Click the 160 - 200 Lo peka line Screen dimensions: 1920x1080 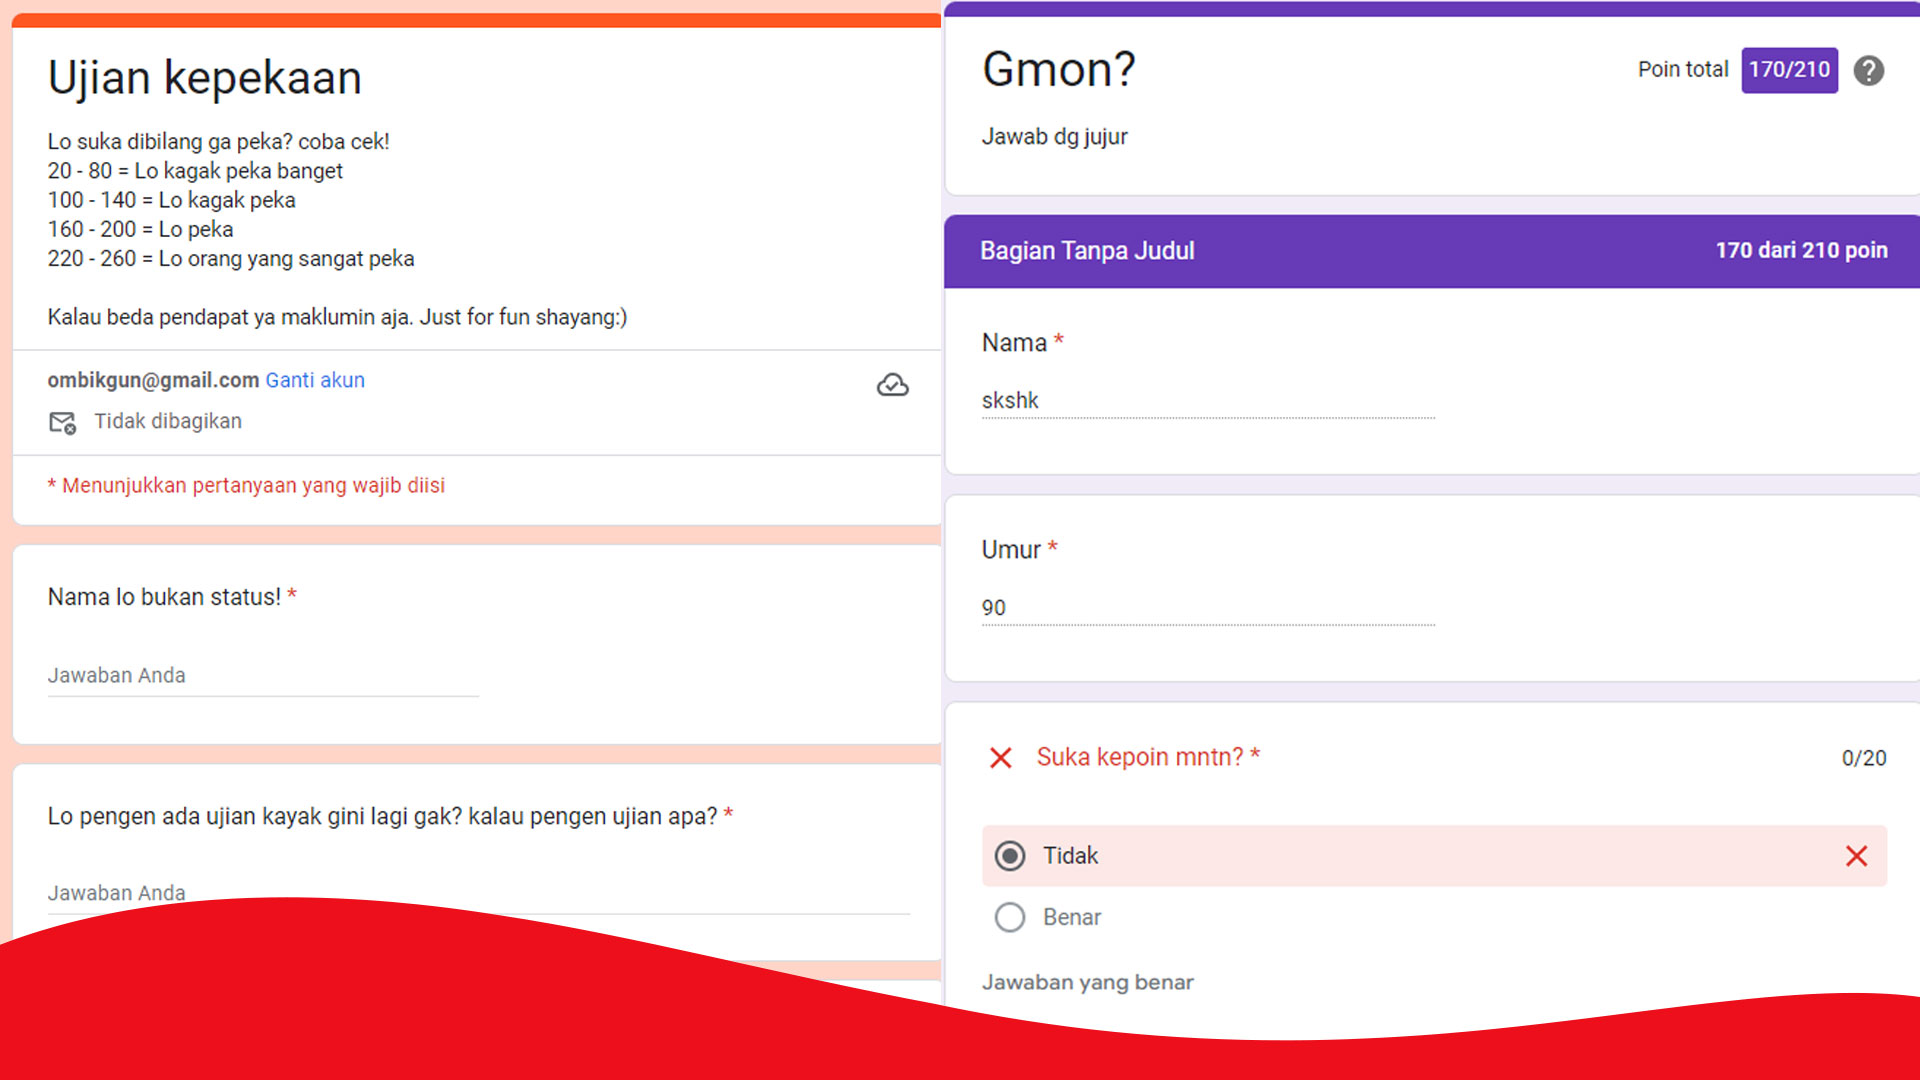click(x=140, y=230)
